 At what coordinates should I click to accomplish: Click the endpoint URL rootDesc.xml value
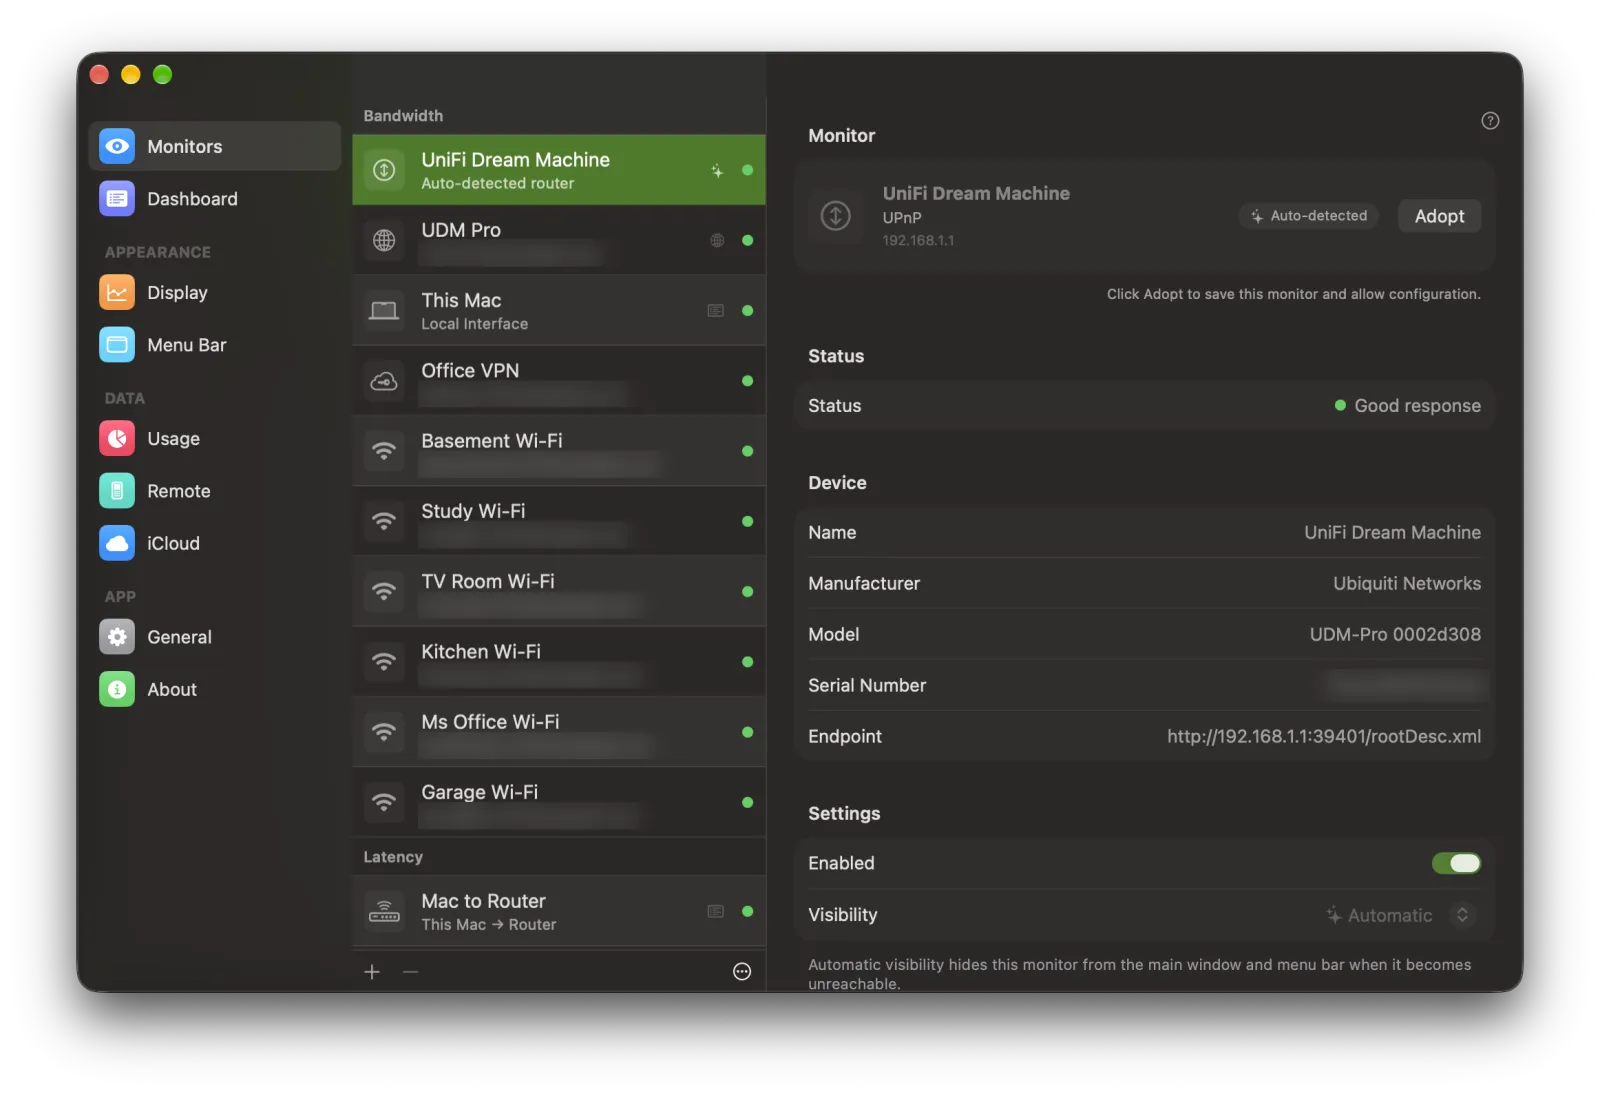click(1324, 736)
